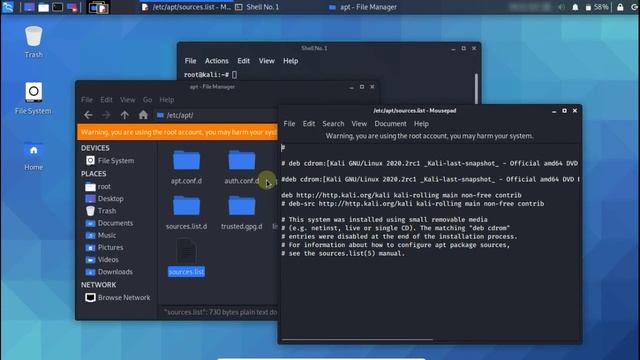
Task: Select Videos in Places sidebar
Action: [x=102, y=260]
